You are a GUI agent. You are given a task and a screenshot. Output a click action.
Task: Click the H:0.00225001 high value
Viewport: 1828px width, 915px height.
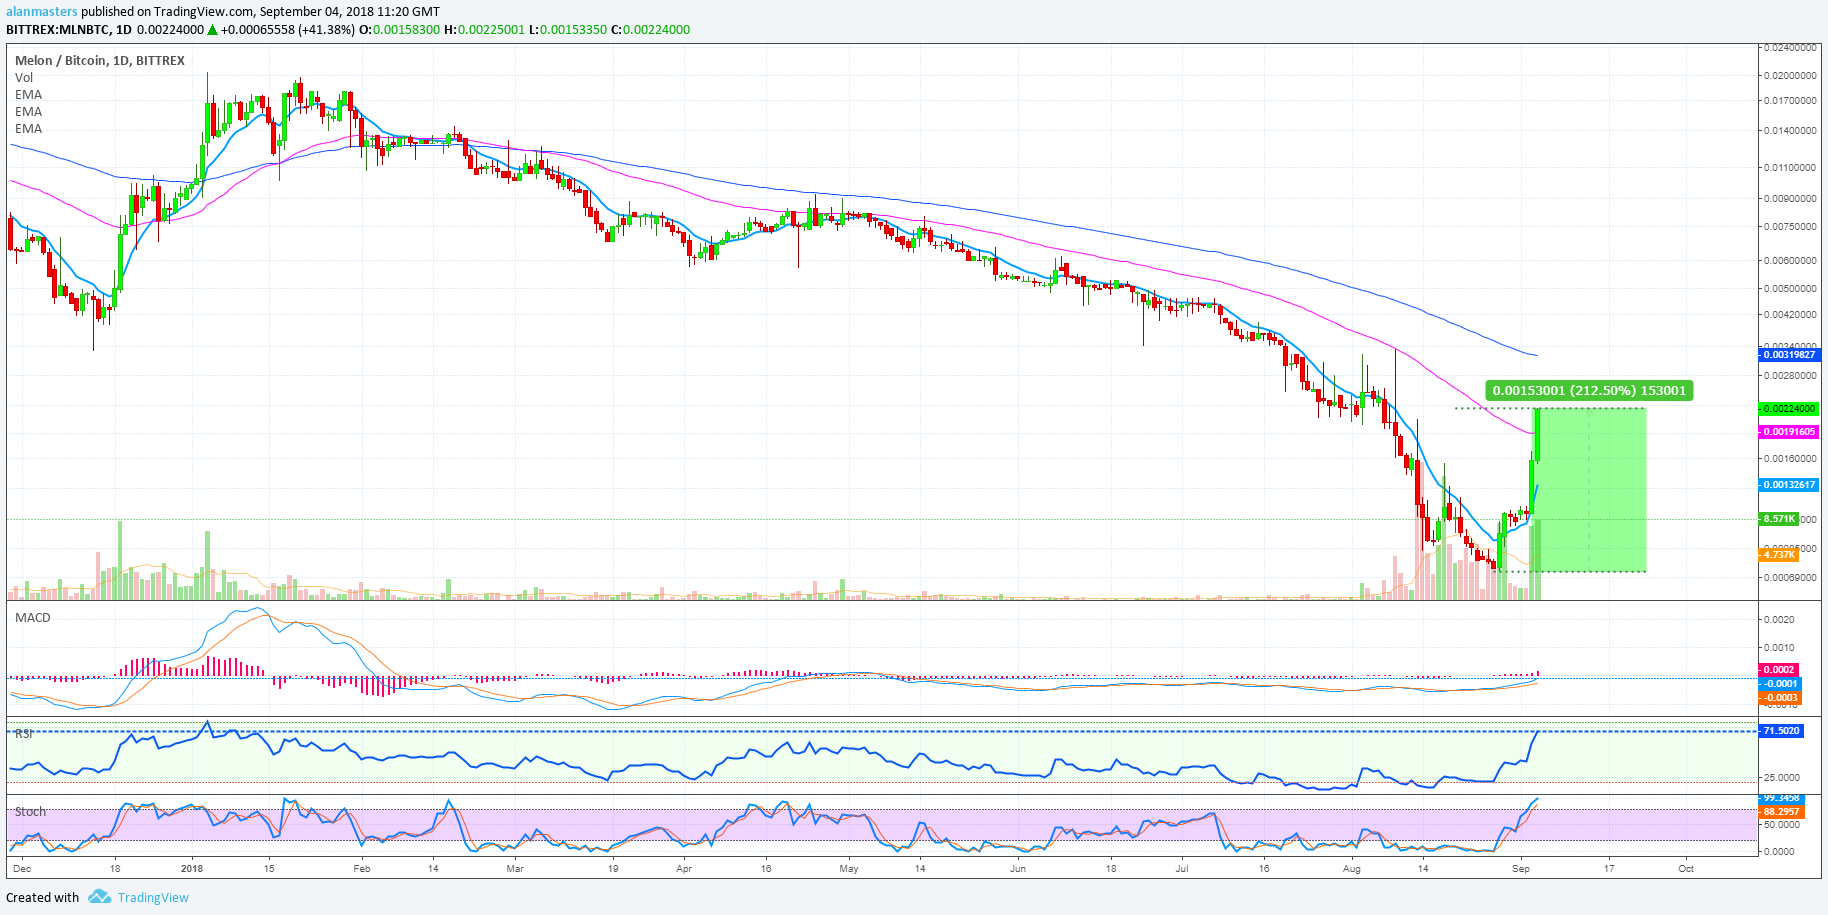[485, 30]
